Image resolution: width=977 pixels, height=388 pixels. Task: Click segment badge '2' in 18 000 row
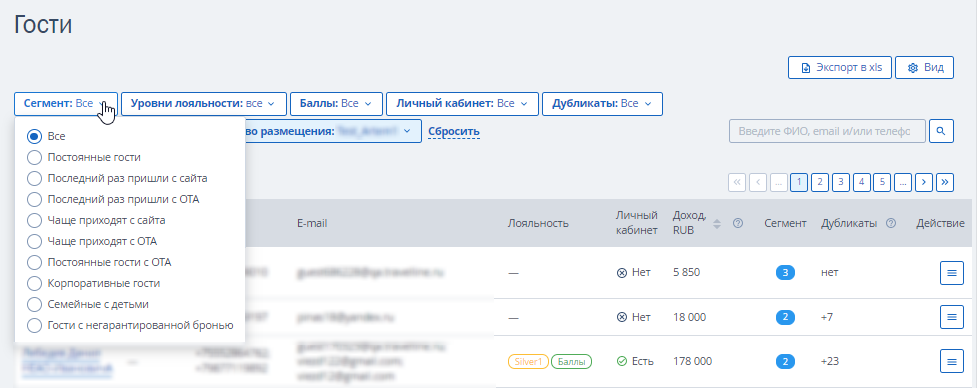pyautogui.click(x=785, y=318)
